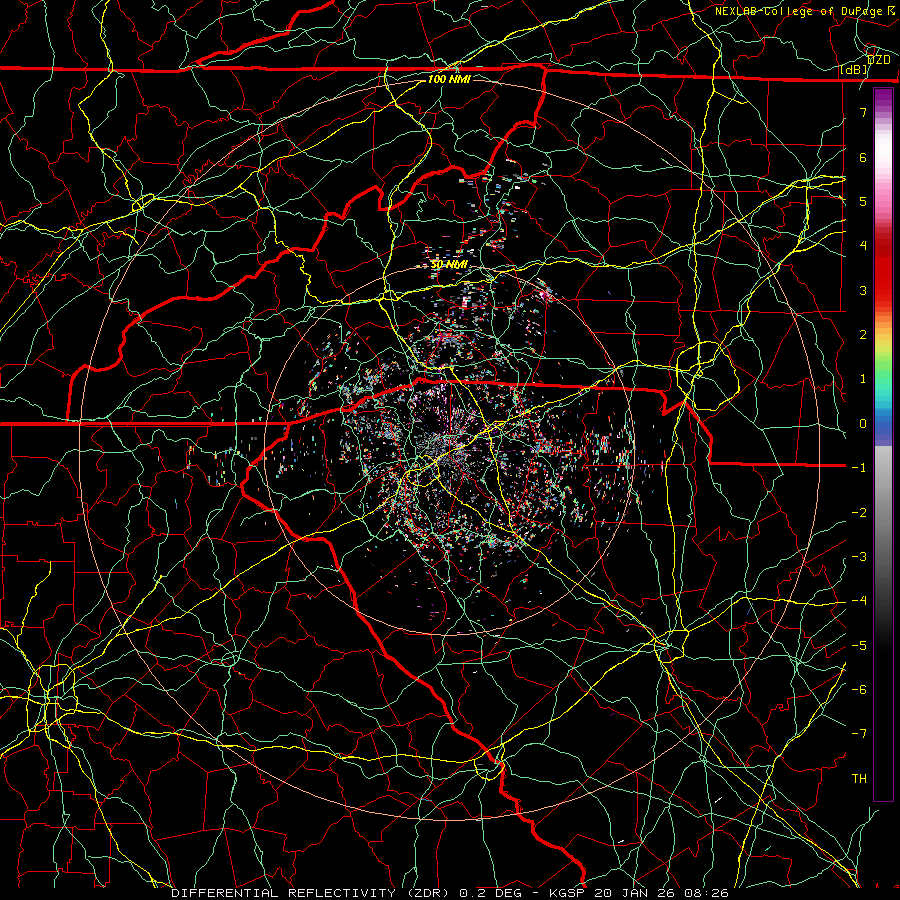
Task: Click the 7 value on the color scale
Action: (x=863, y=112)
